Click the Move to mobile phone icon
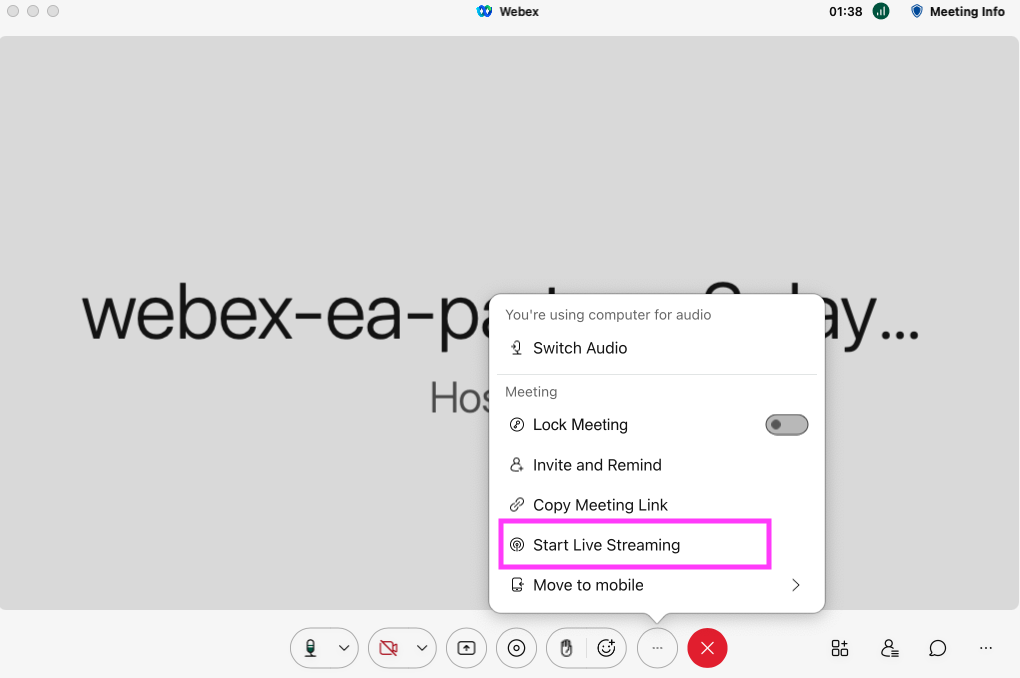 (x=517, y=585)
